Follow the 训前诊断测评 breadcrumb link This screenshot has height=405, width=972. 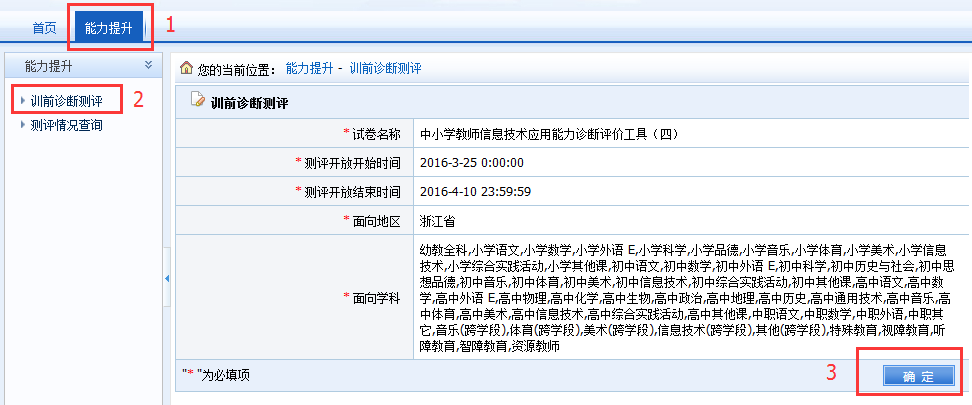point(386,68)
